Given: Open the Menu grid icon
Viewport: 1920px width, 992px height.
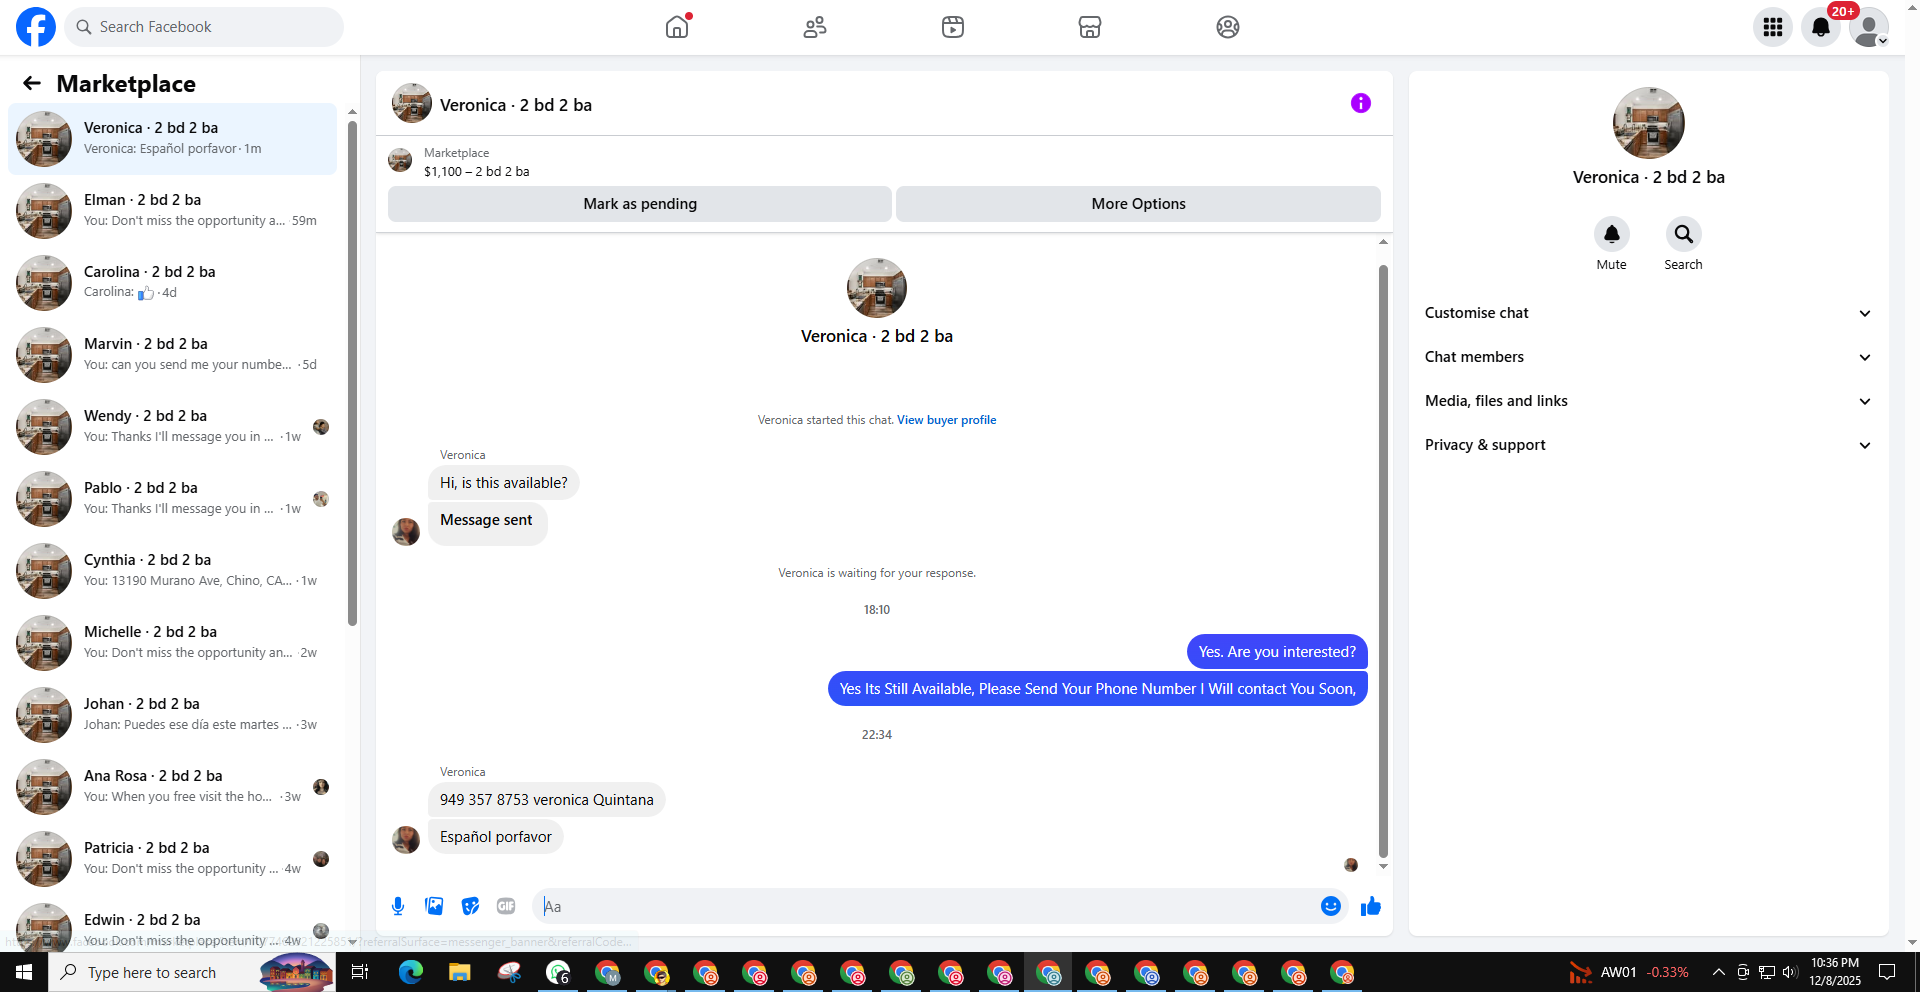Looking at the screenshot, I should tap(1773, 27).
